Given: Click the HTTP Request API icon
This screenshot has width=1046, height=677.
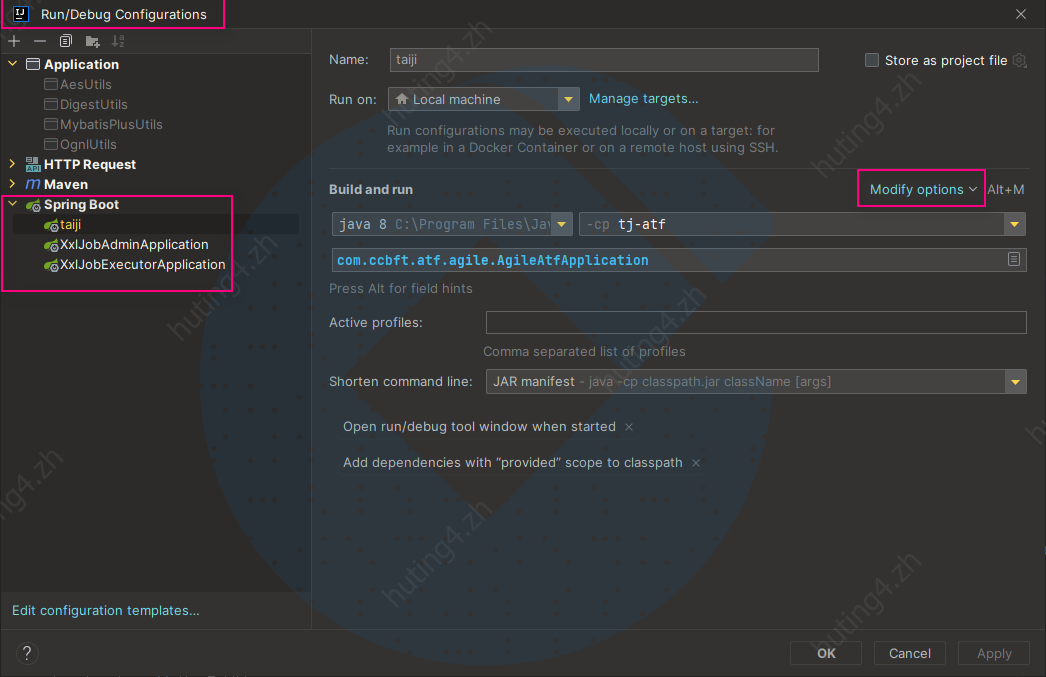Looking at the screenshot, I should point(33,164).
